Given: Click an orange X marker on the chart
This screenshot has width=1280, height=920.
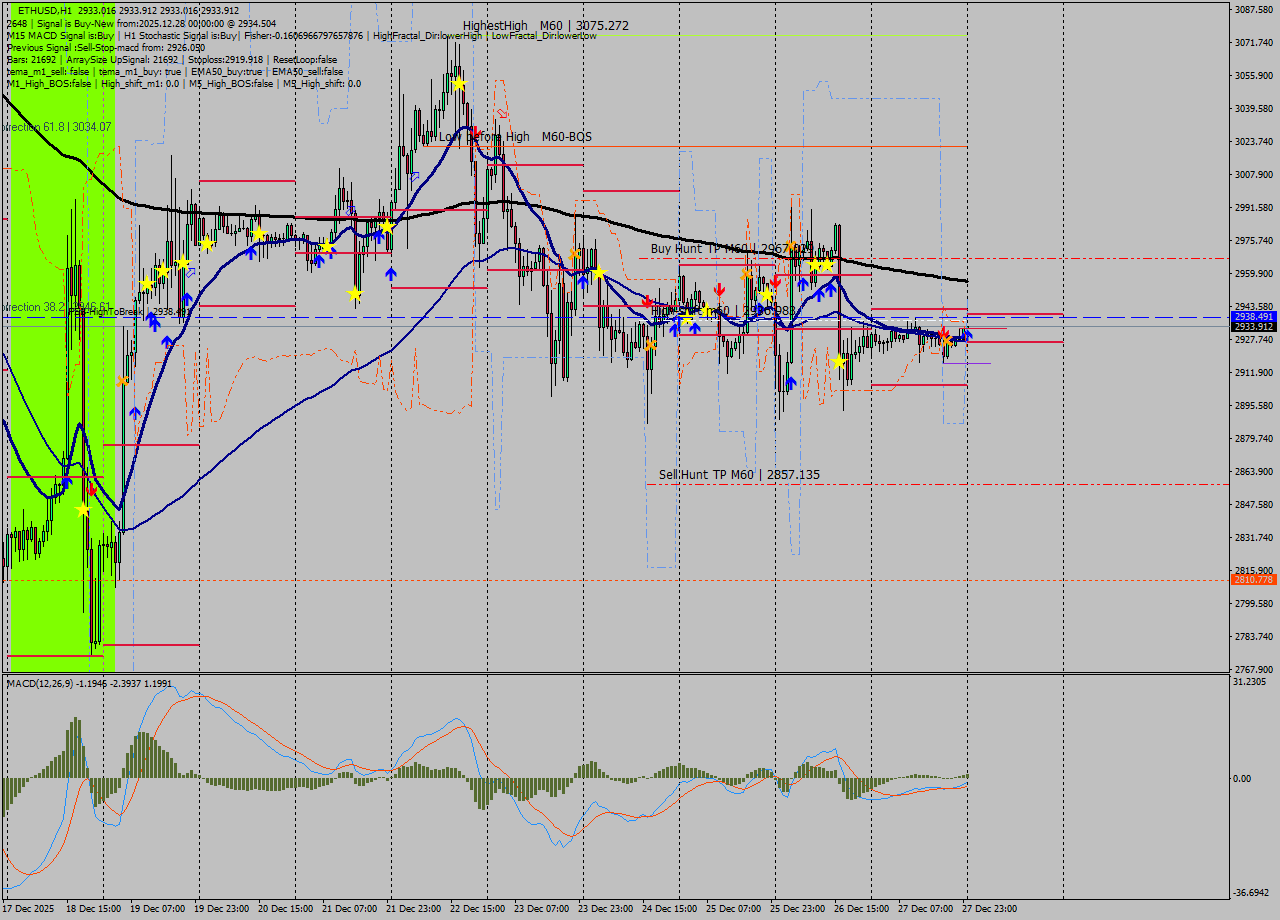Looking at the screenshot, I should [x=651, y=344].
